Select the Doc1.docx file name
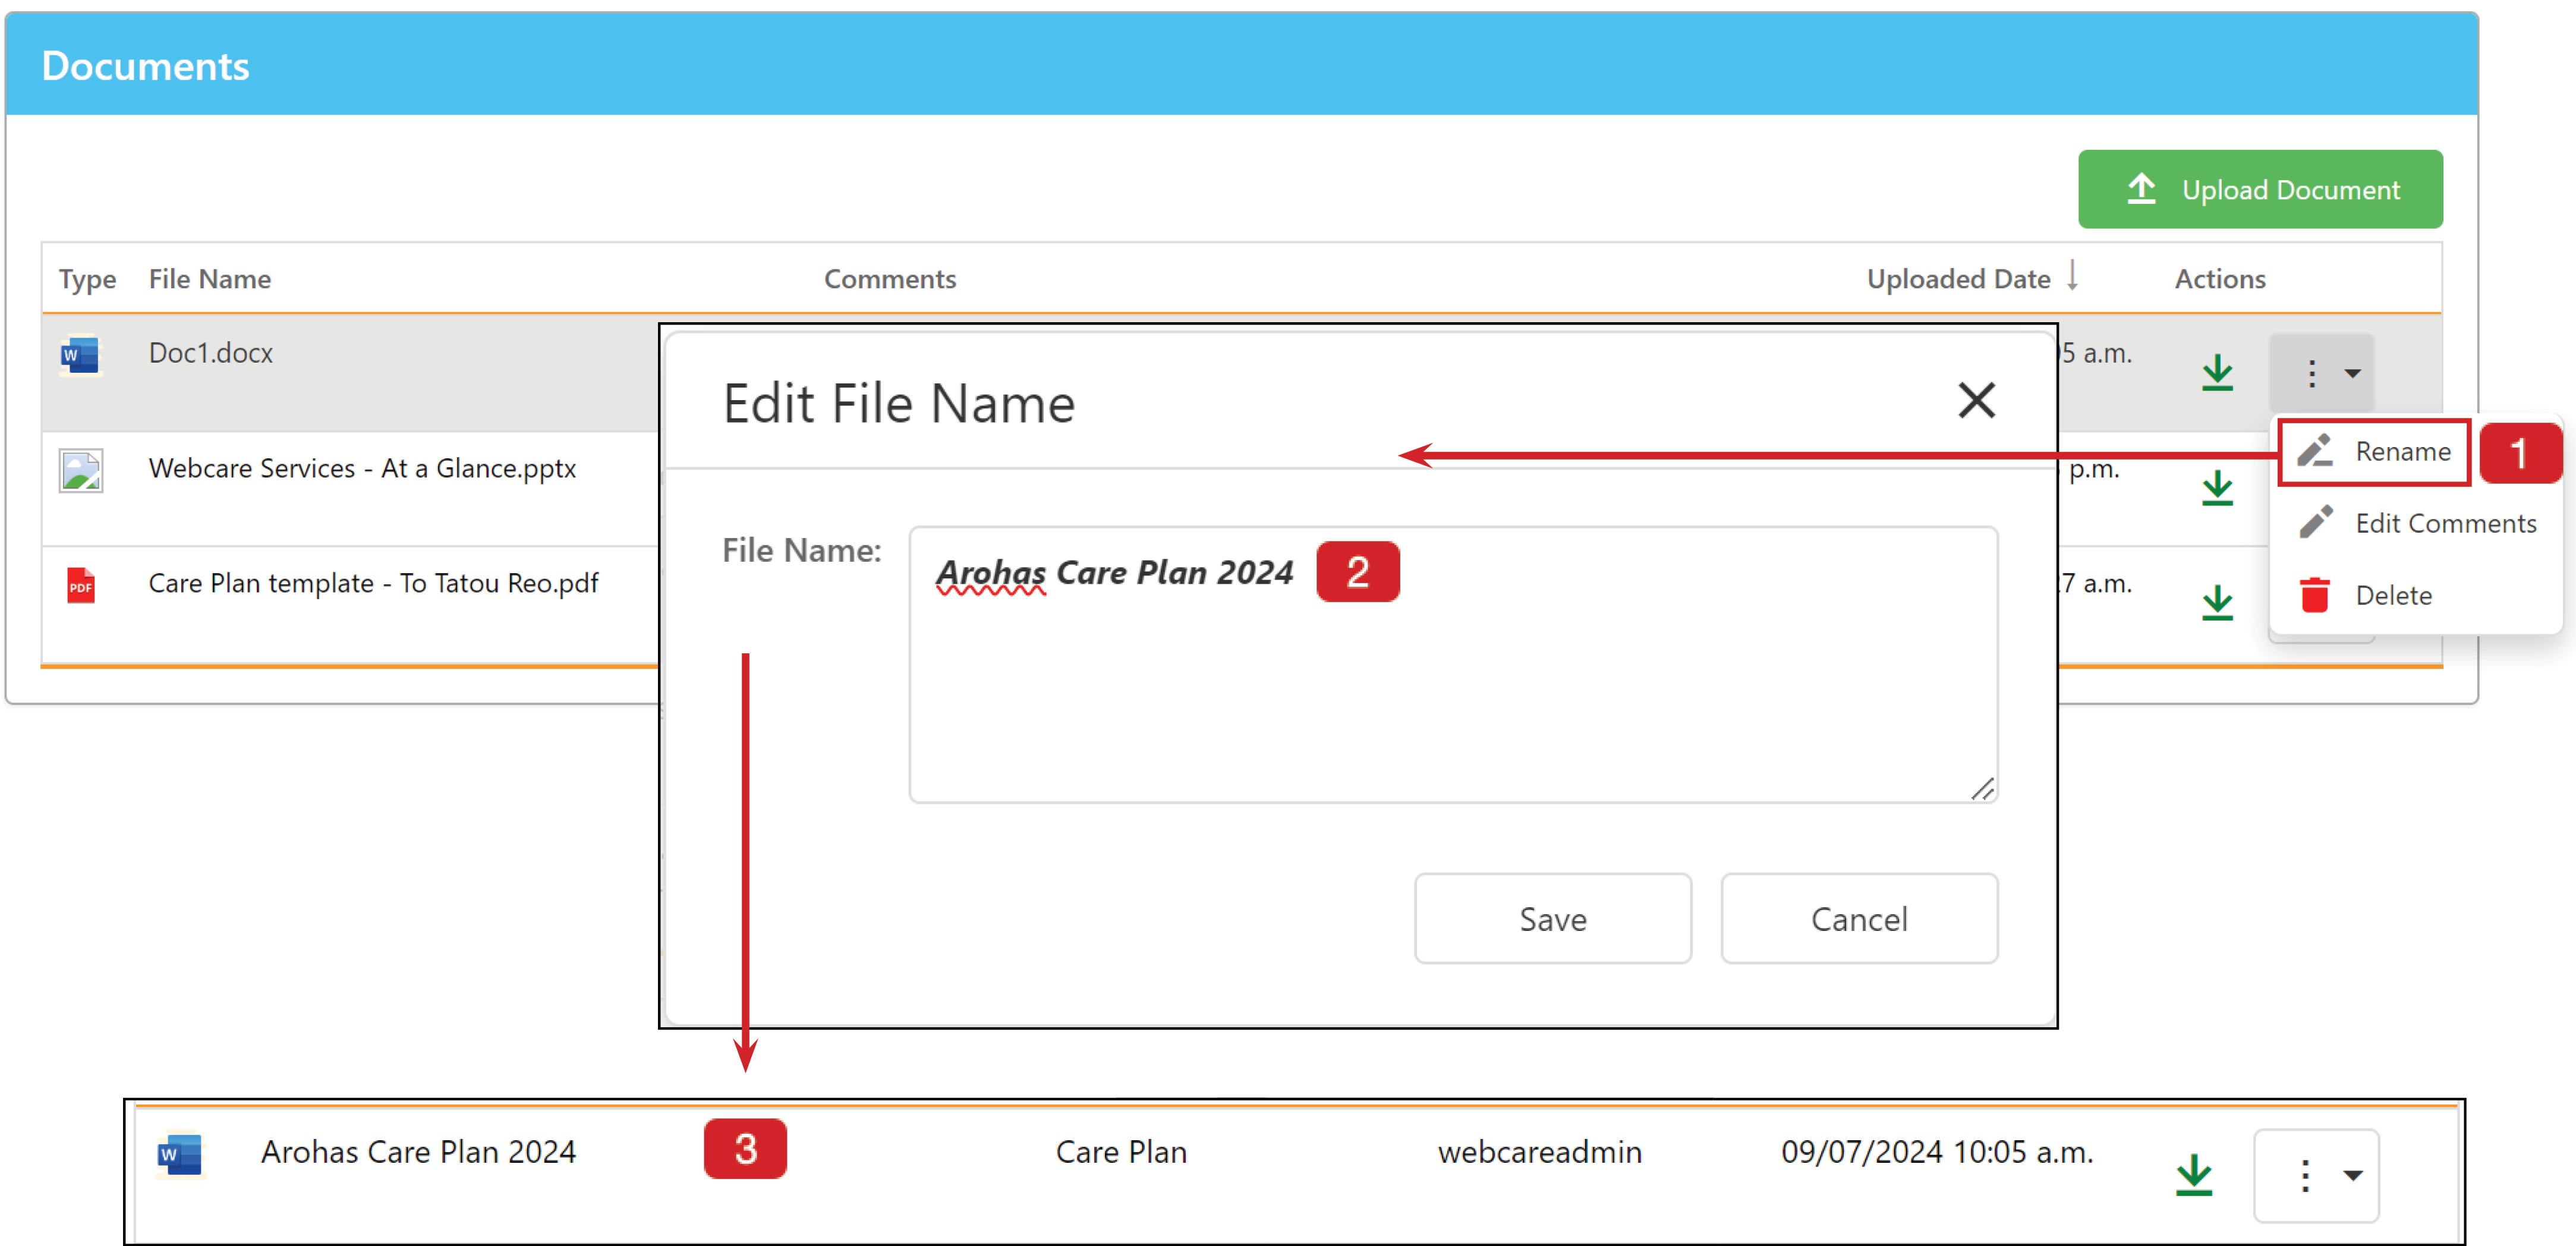 [211, 353]
